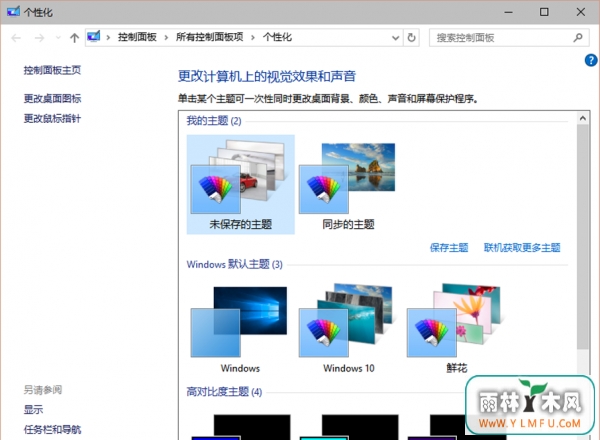
Task: Click the 我的主题 (2) group header
Action: (214, 121)
